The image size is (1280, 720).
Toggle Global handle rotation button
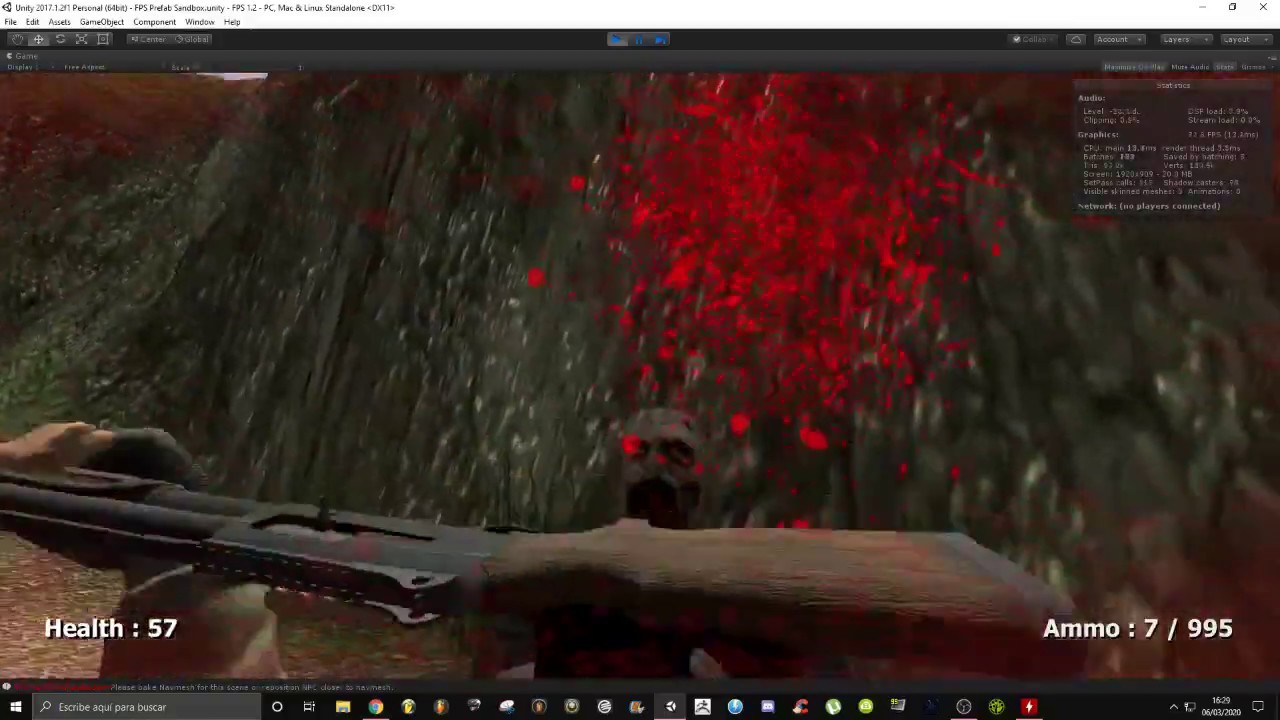(191, 39)
